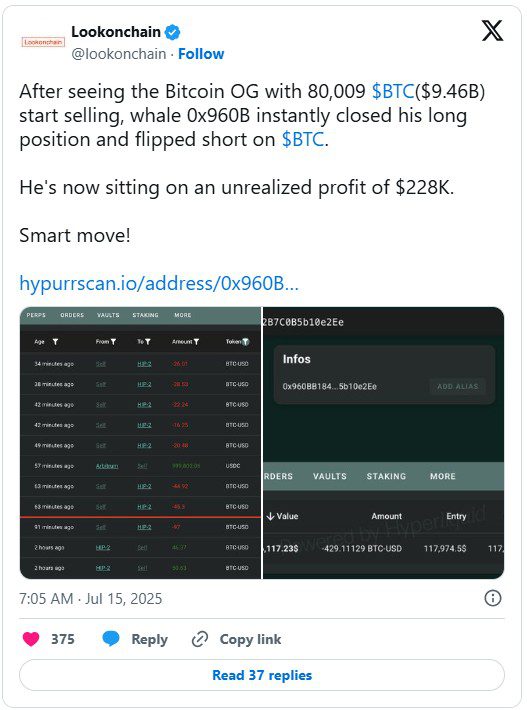Open the tweet info circle icon
This screenshot has width=527, height=710.
point(493,598)
